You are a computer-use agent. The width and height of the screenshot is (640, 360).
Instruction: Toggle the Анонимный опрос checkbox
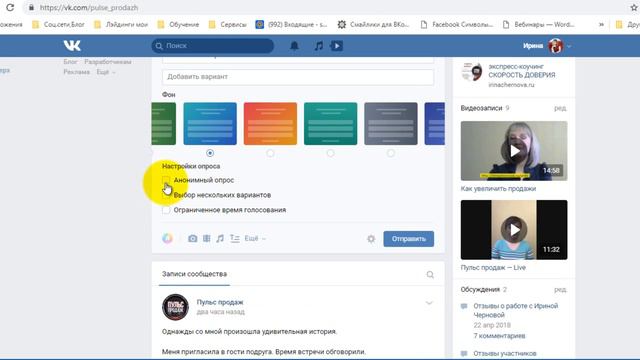[x=166, y=180]
